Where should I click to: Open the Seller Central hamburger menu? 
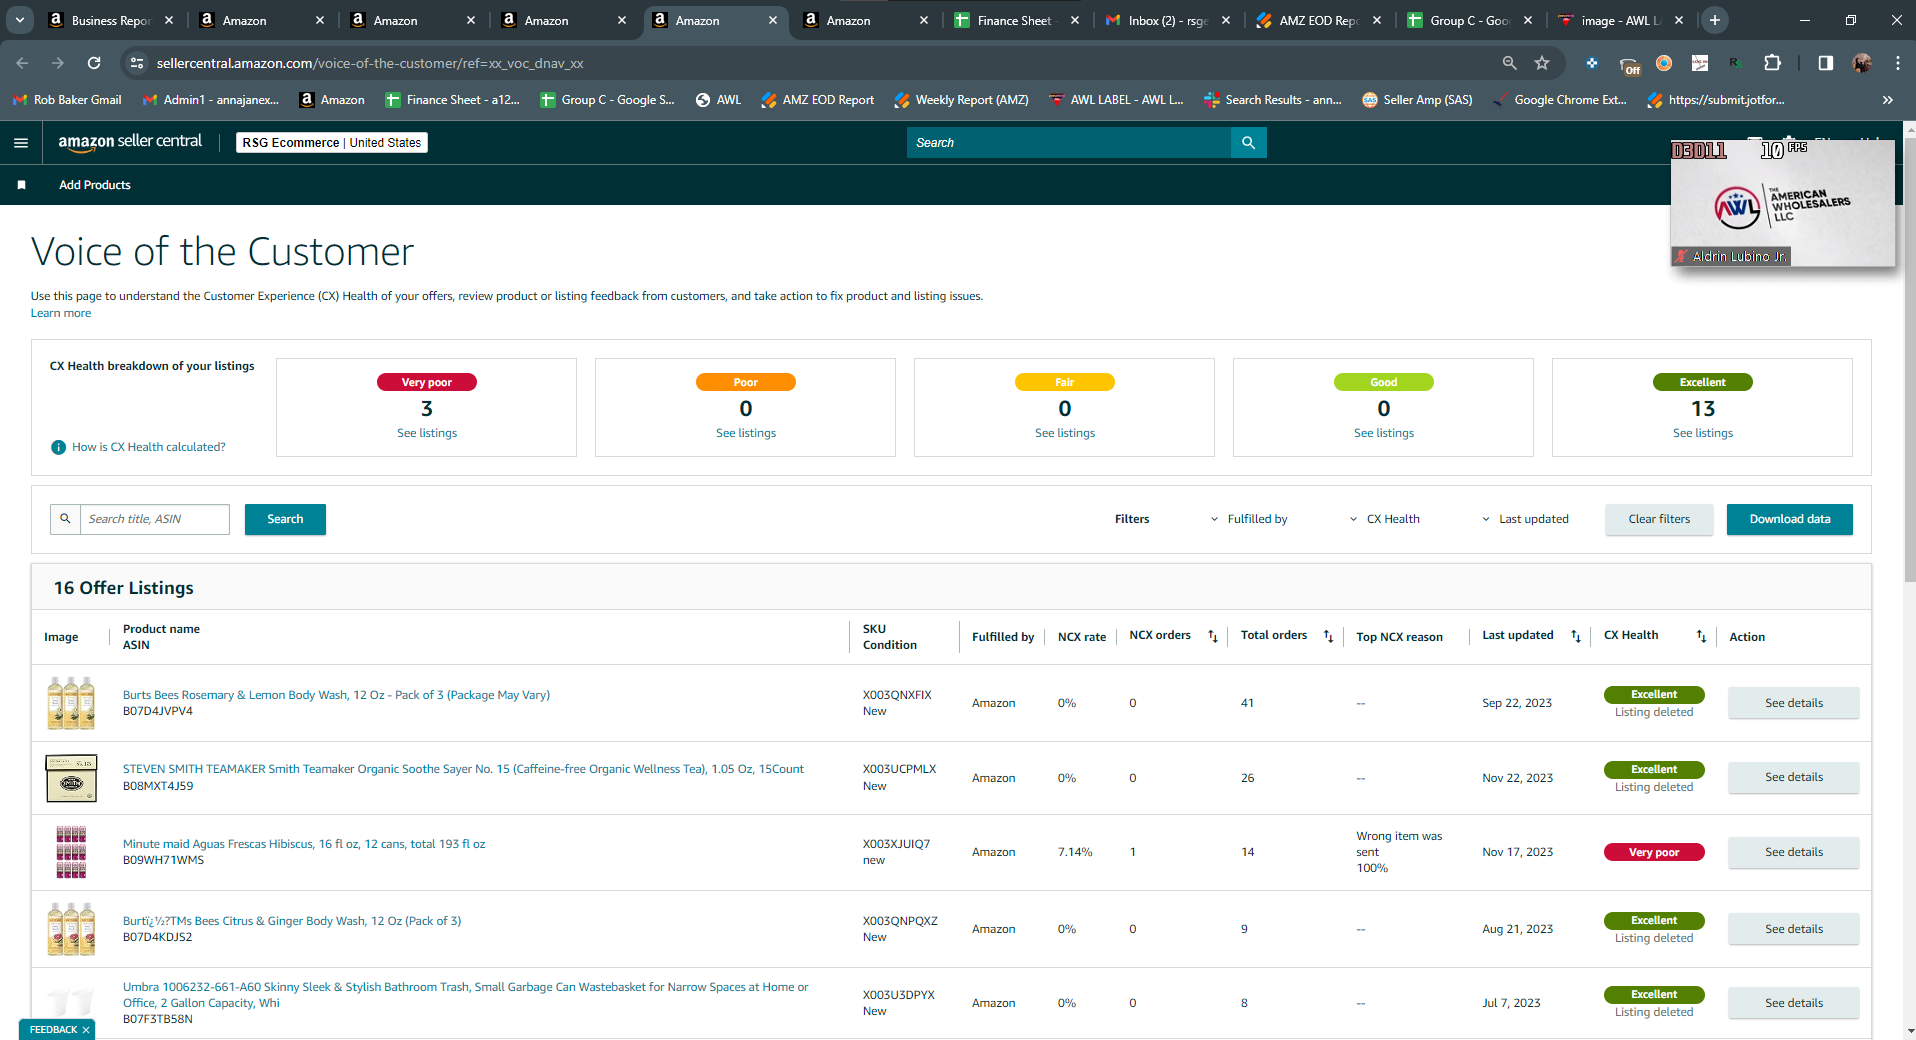pyautogui.click(x=21, y=143)
